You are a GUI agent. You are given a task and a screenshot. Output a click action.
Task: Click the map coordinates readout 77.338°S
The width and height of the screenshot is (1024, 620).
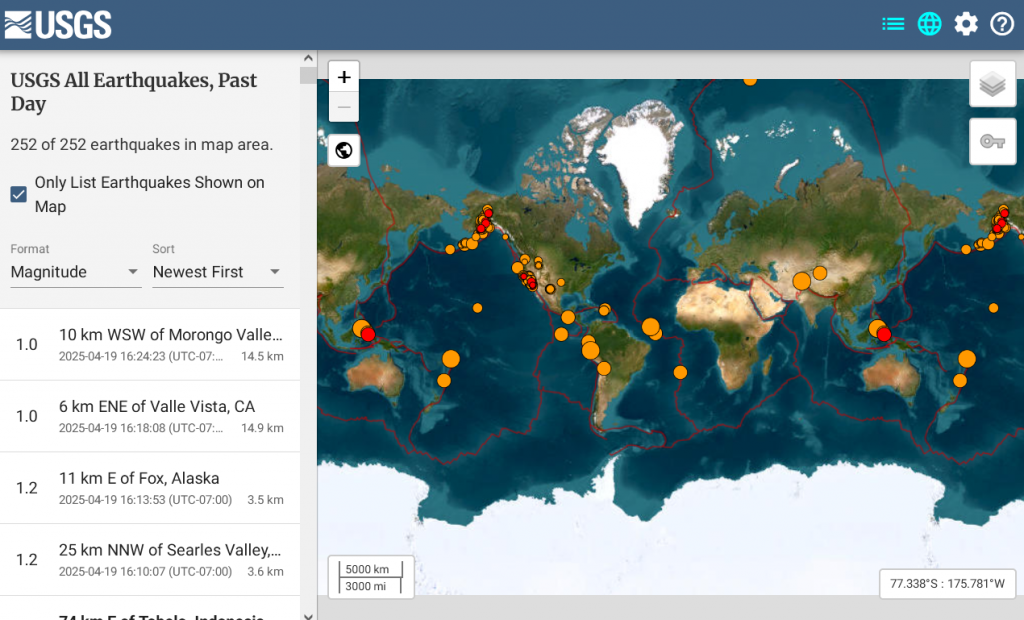[947, 583]
